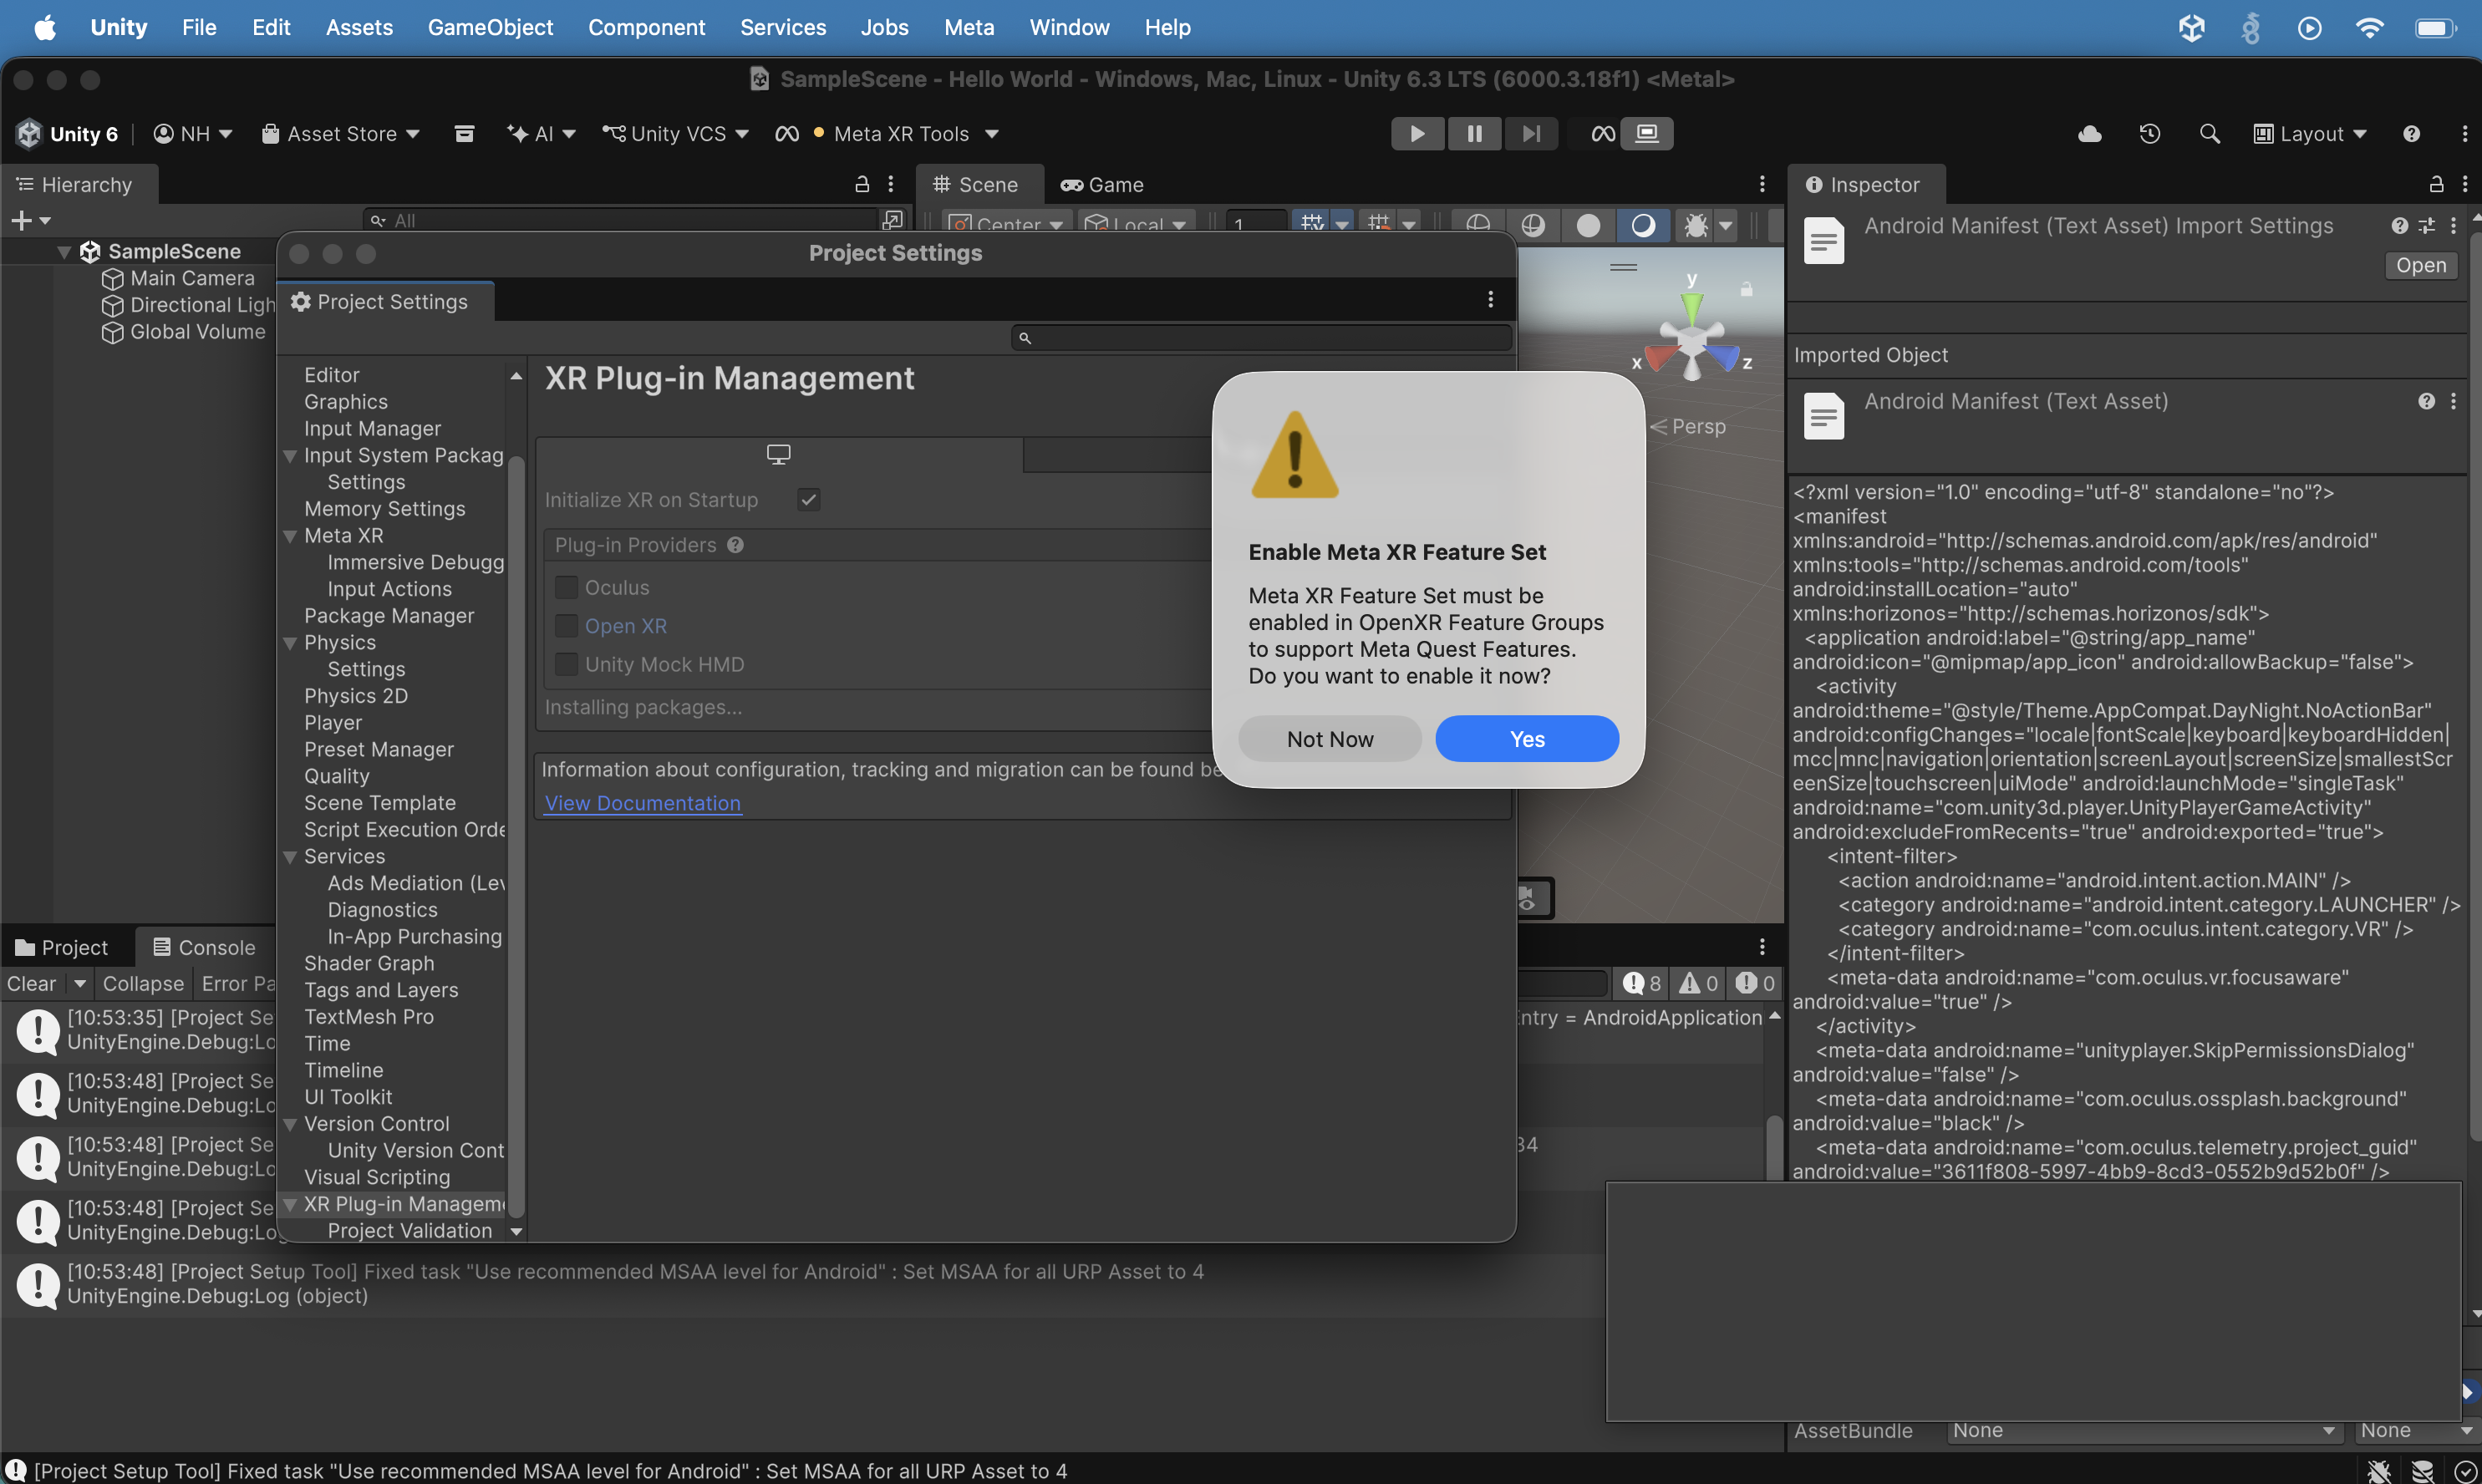This screenshot has width=2482, height=1484.
Task: Click Yes in the Enable Meta XR dialog
Action: [1527, 739]
